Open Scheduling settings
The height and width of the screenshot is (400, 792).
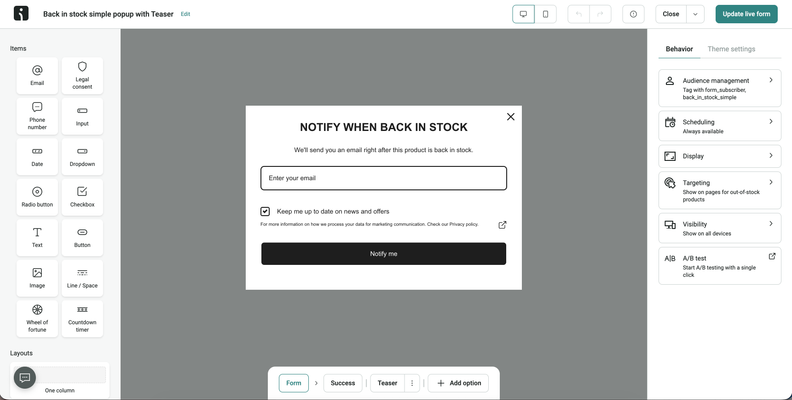pyautogui.click(x=720, y=126)
